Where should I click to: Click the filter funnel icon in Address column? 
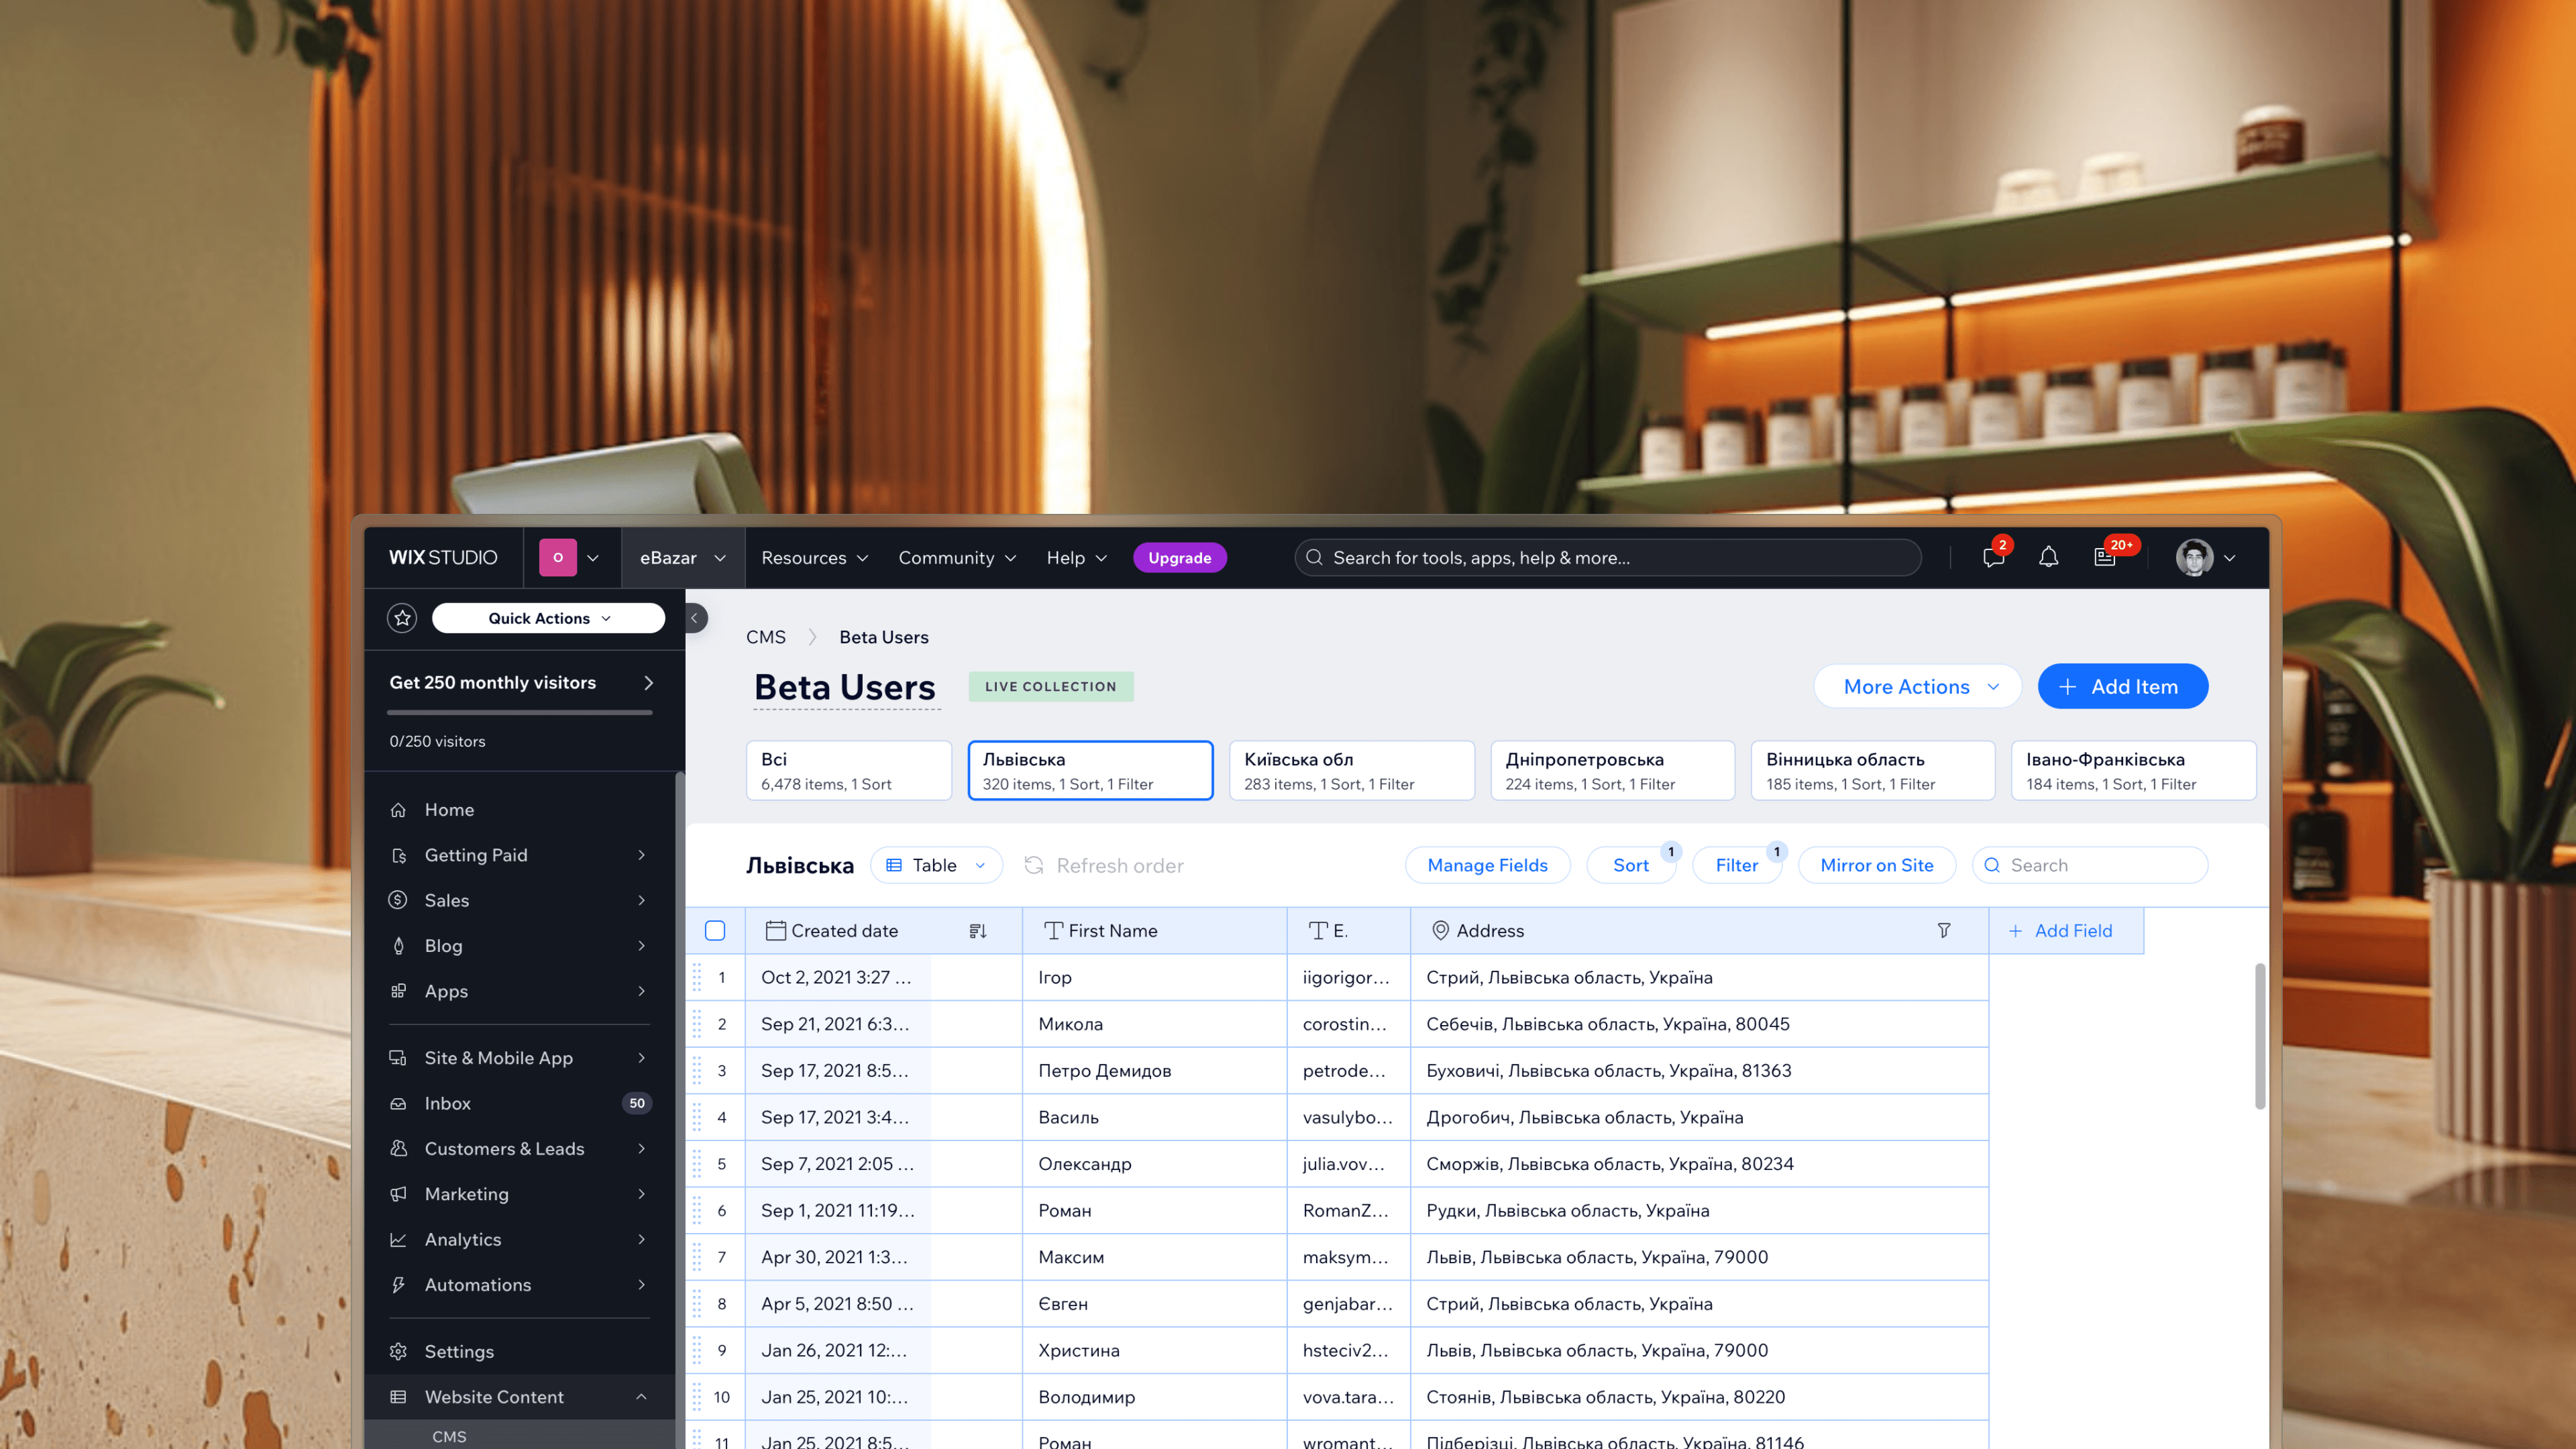click(1943, 931)
